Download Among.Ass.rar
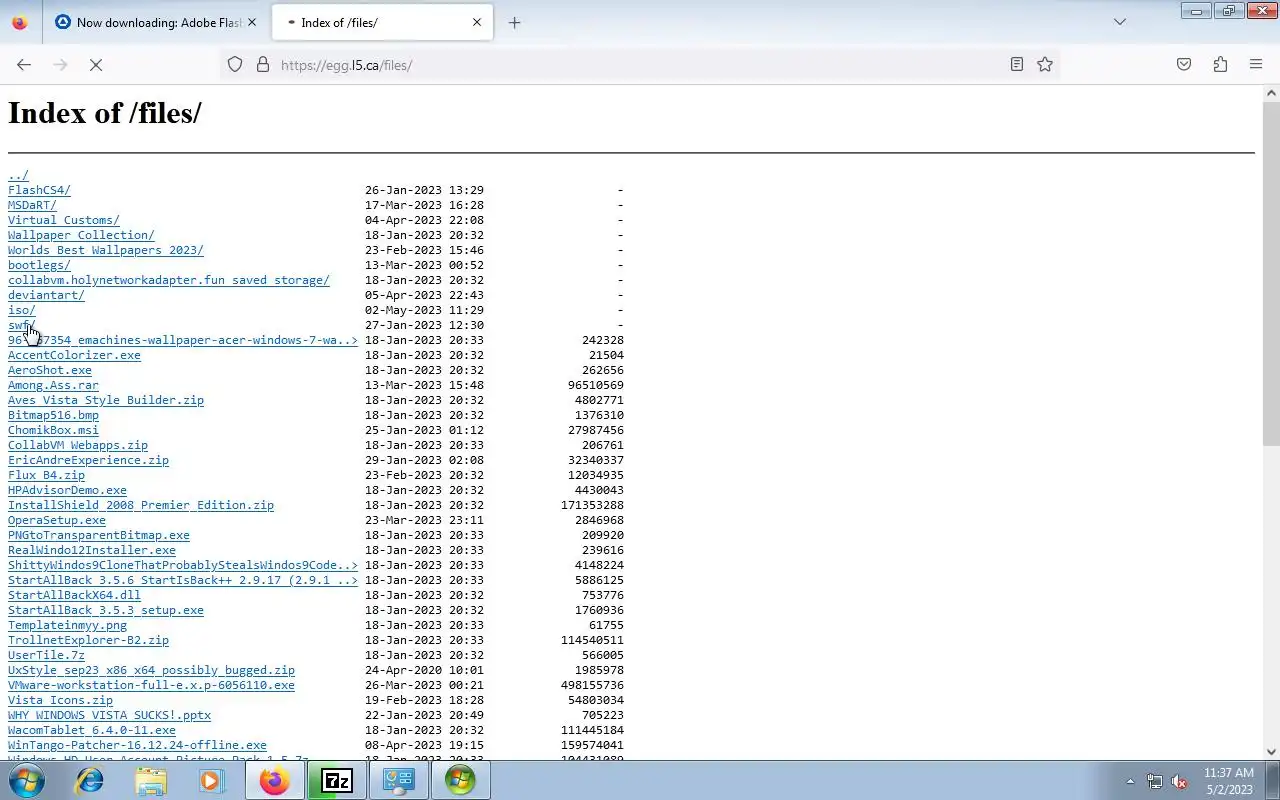 pyautogui.click(x=53, y=385)
